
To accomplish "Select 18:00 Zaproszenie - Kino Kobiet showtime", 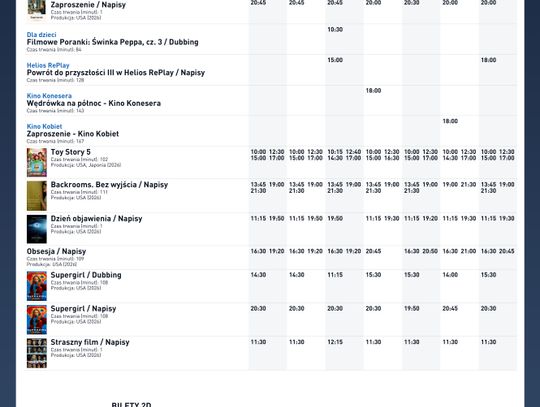I will (450, 121).
